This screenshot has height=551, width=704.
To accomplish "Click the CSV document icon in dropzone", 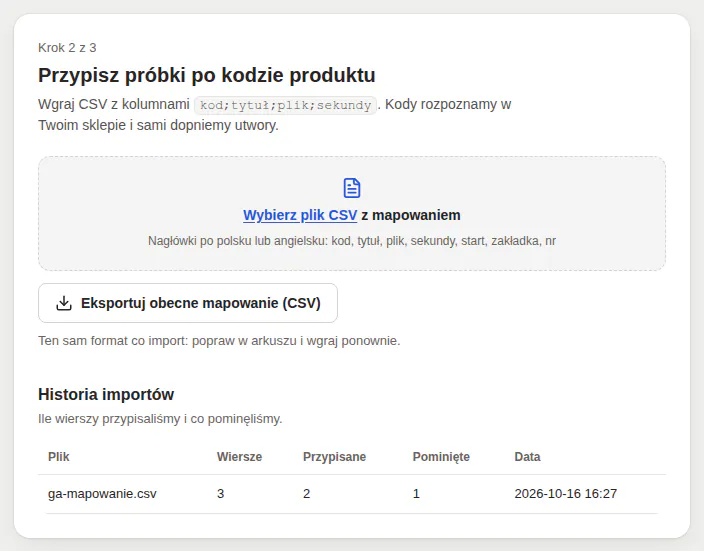I will [352, 188].
